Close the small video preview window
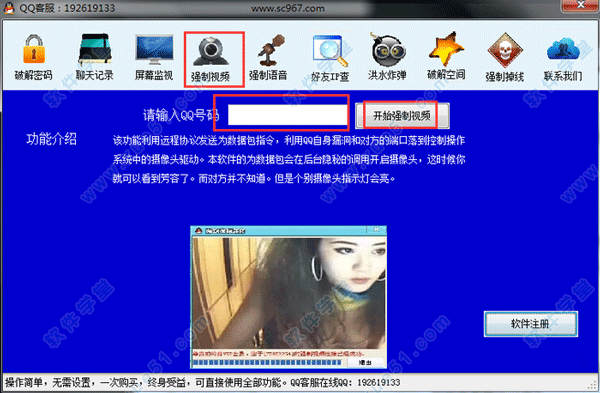This screenshot has width=600, height=393. tap(376, 230)
